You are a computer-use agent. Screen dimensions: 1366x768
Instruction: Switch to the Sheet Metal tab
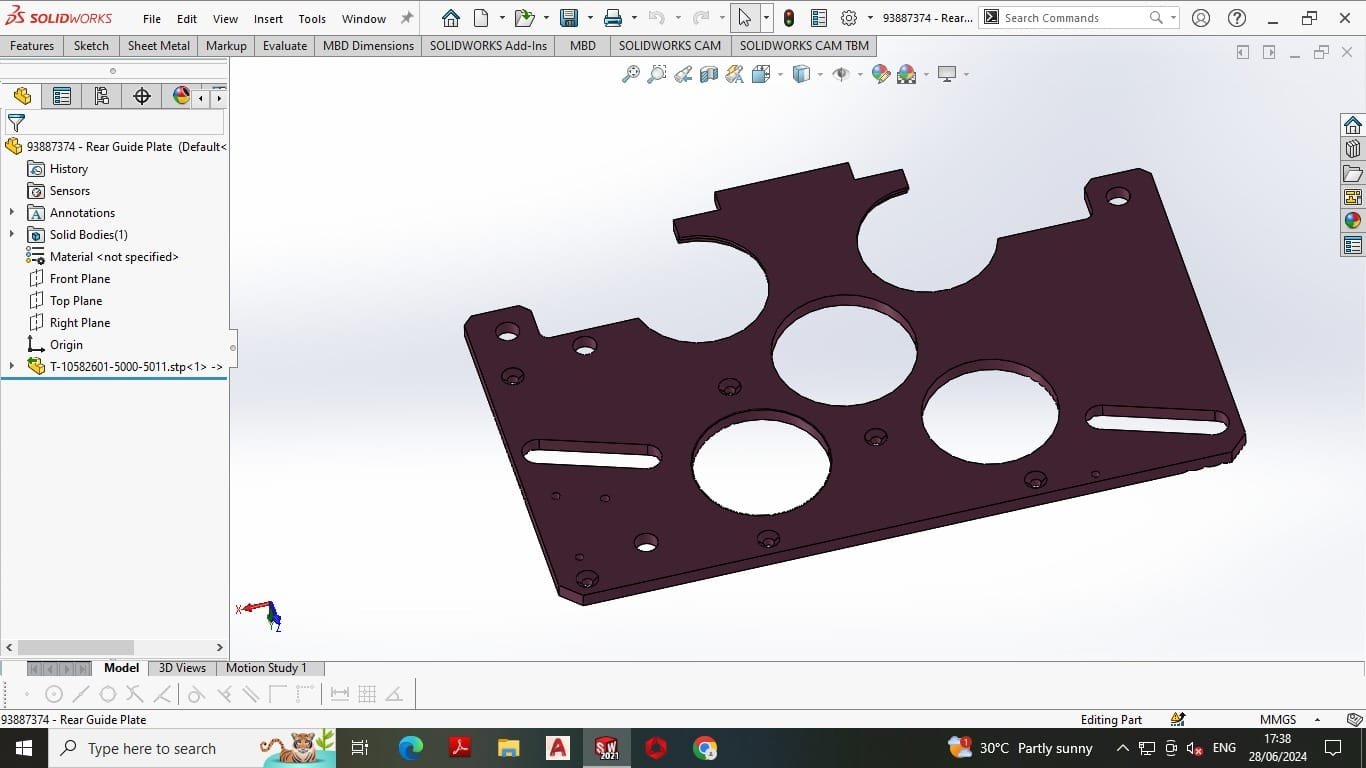click(x=158, y=46)
